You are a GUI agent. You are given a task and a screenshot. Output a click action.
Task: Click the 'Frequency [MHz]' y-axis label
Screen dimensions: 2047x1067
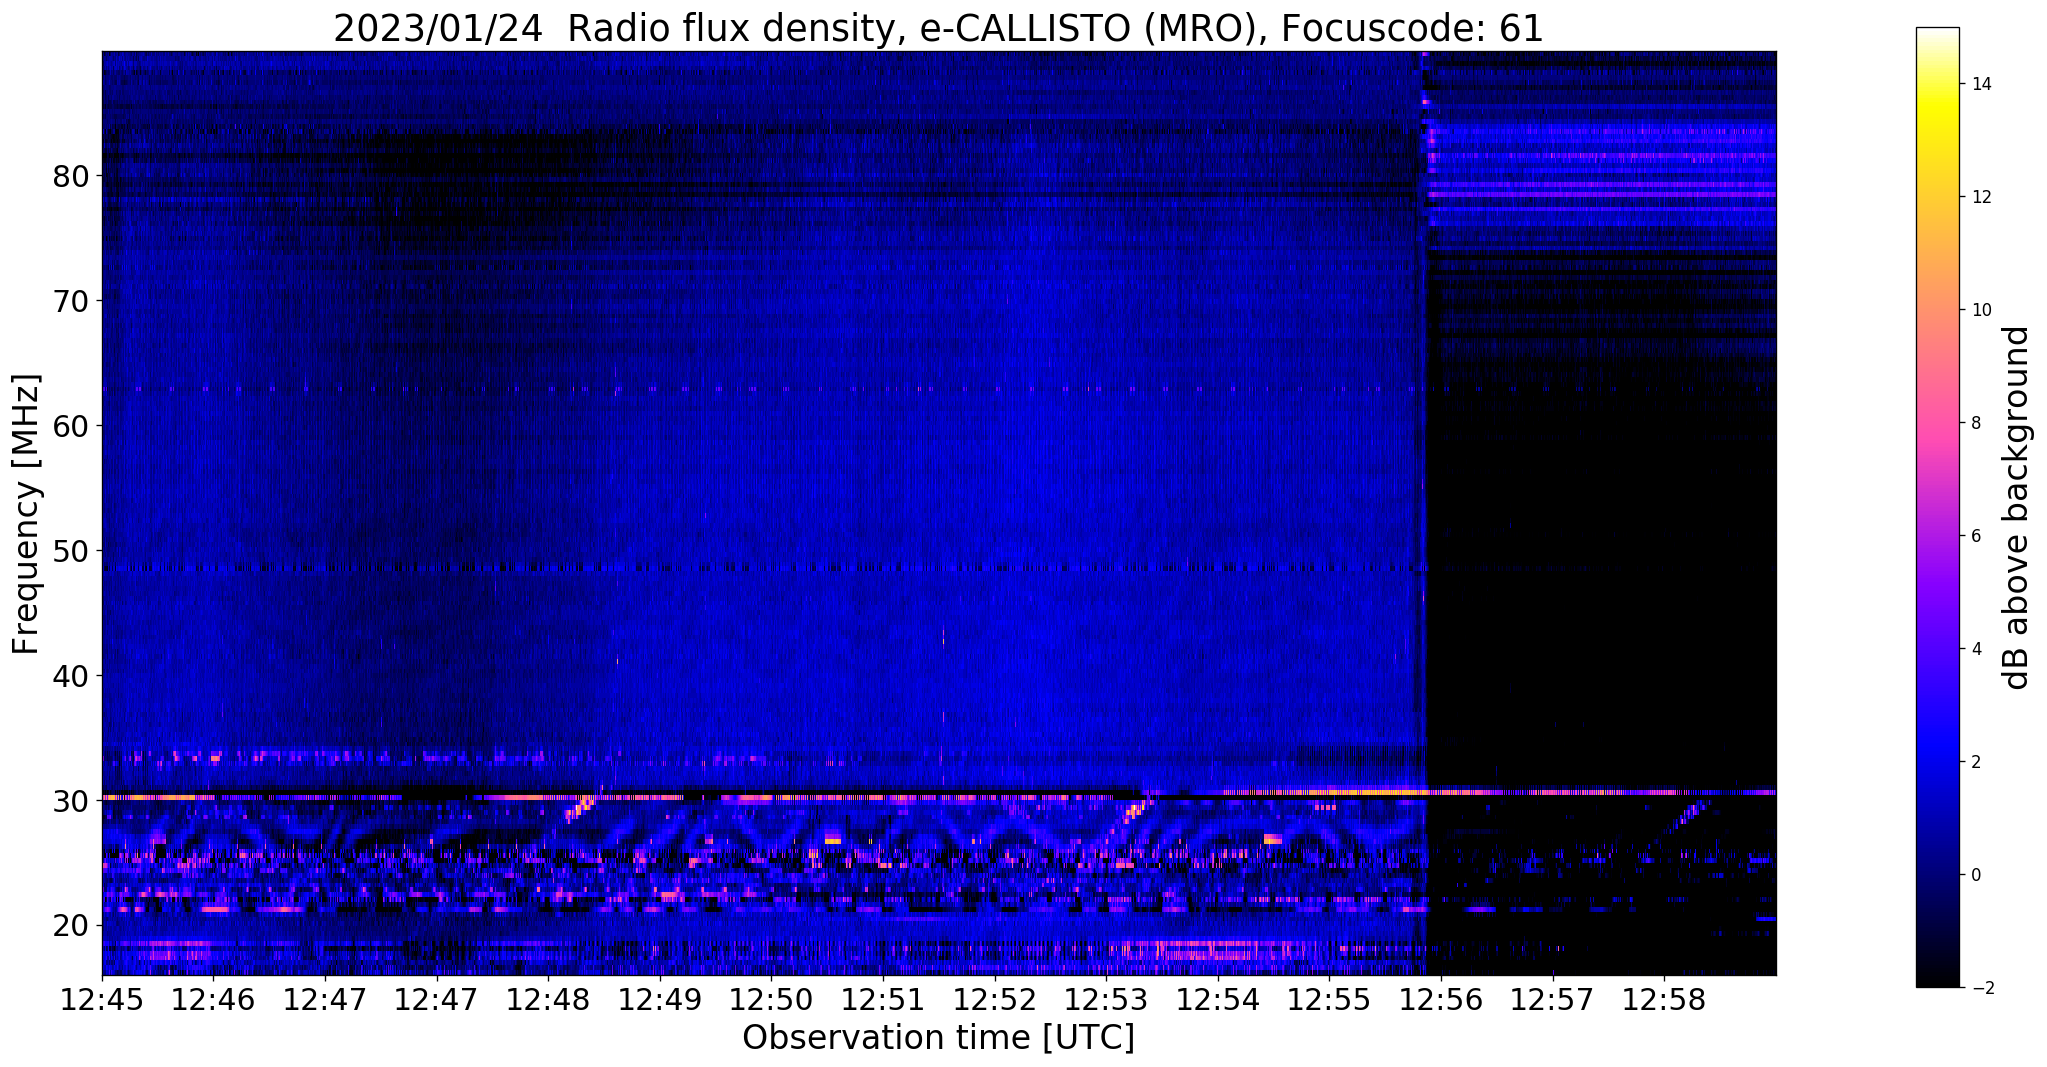[27, 514]
